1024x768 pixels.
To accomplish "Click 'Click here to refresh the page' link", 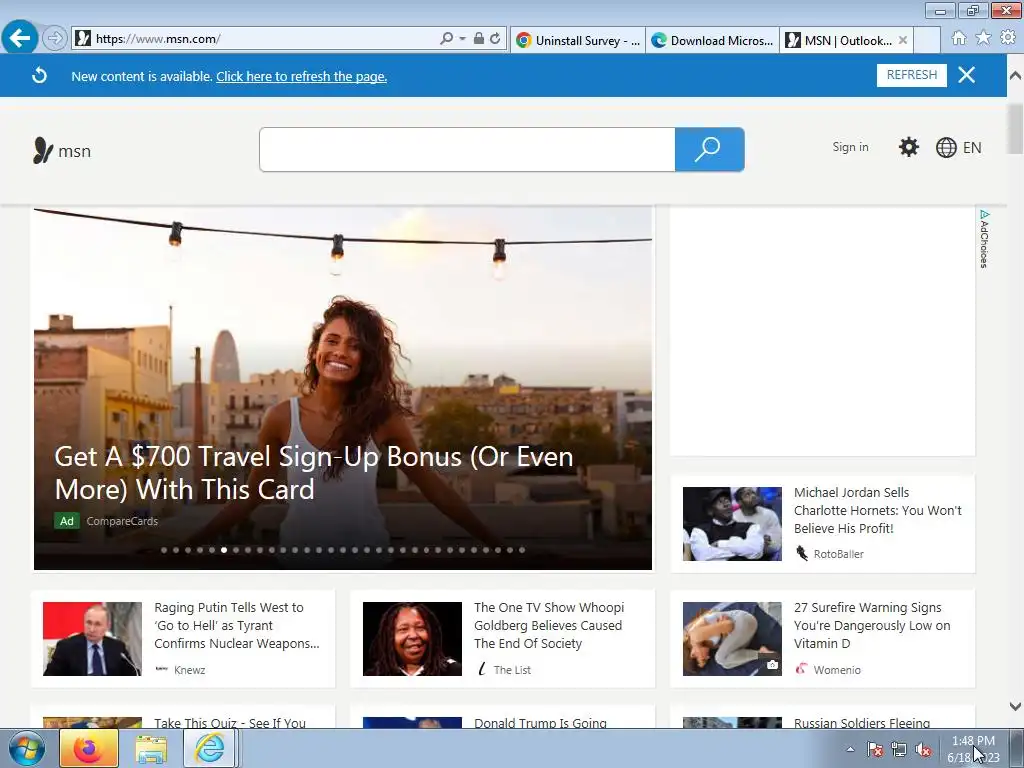I will point(302,76).
